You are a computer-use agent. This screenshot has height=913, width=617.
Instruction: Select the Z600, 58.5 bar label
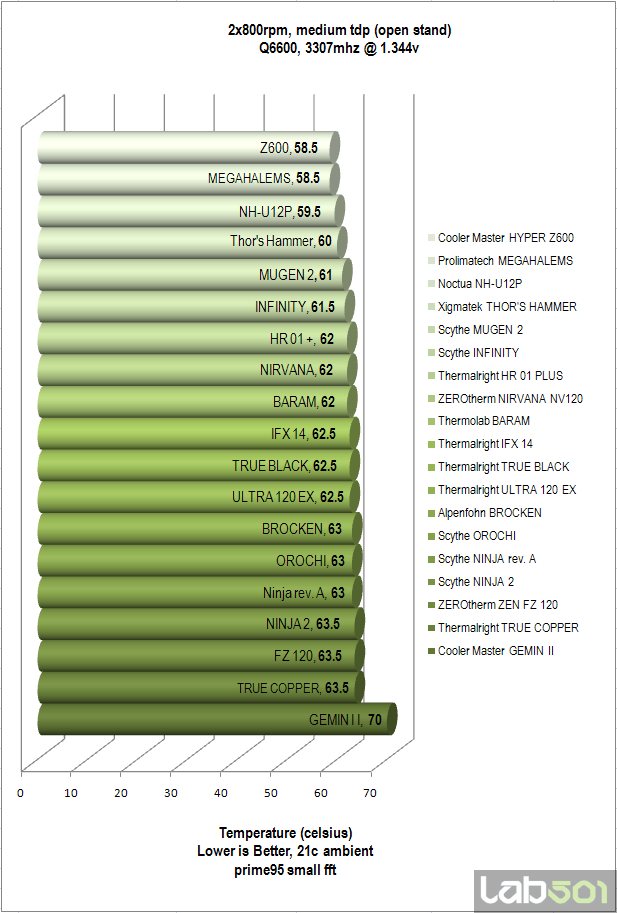289,148
